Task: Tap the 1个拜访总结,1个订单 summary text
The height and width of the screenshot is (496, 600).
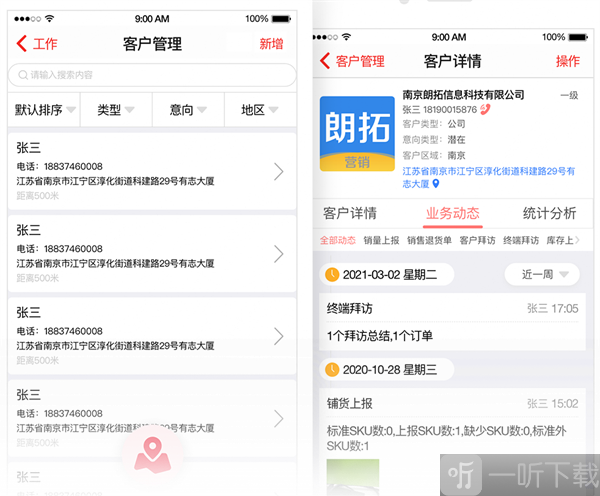Action: tap(380, 336)
